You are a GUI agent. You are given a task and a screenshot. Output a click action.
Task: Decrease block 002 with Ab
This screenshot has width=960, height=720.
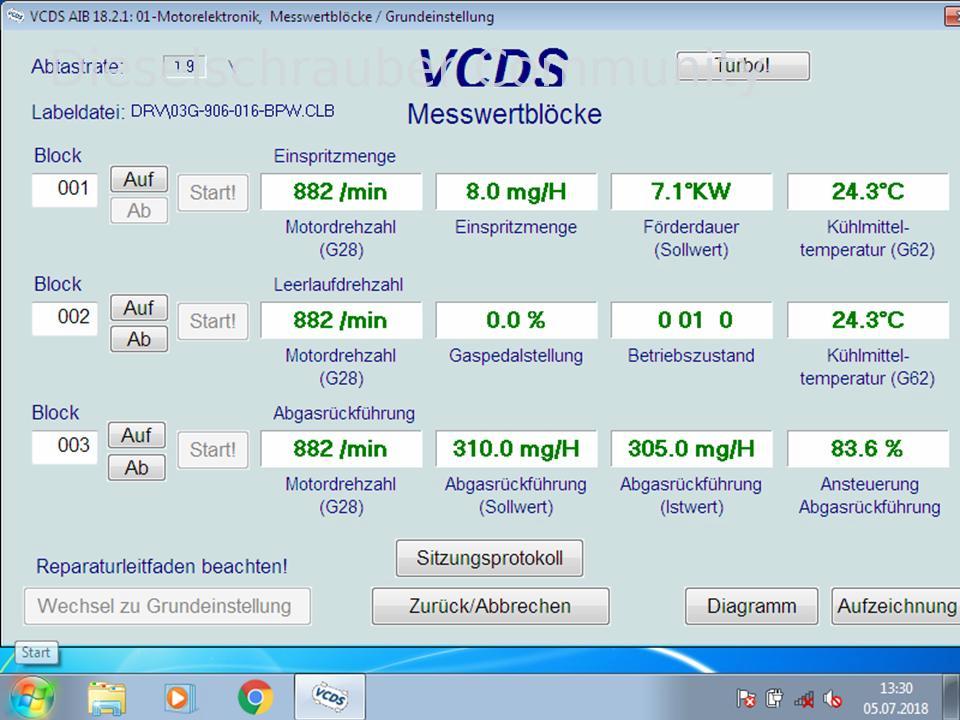[139, 339]
